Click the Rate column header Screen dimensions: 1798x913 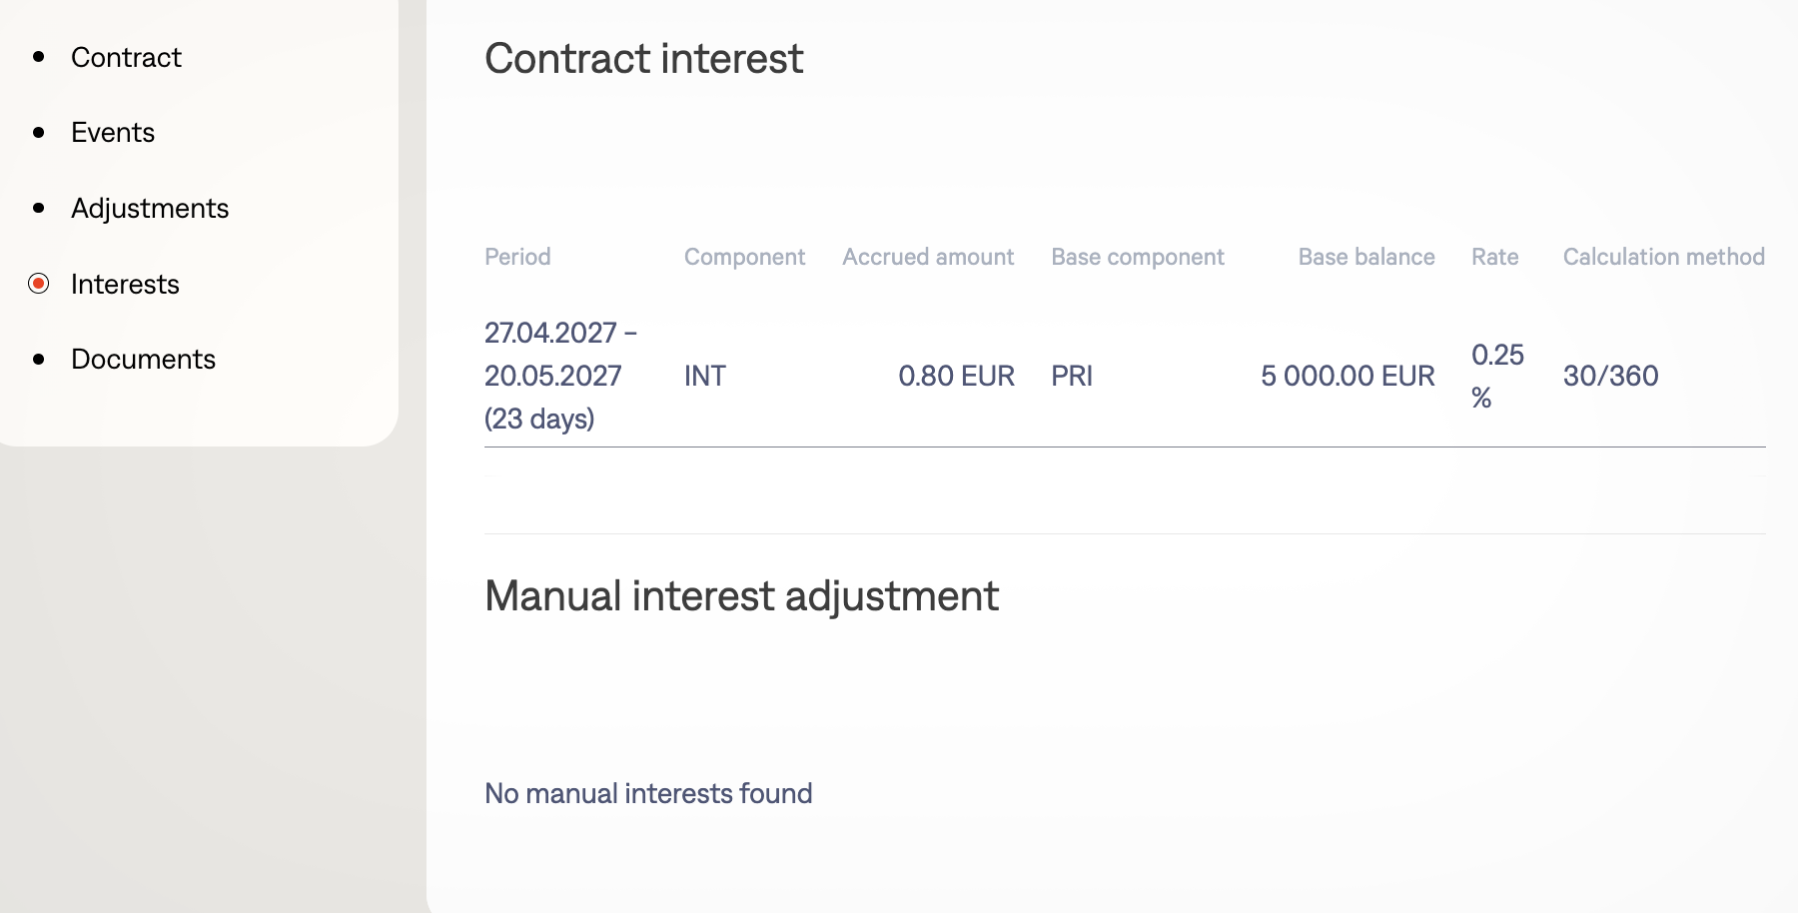1494,257
